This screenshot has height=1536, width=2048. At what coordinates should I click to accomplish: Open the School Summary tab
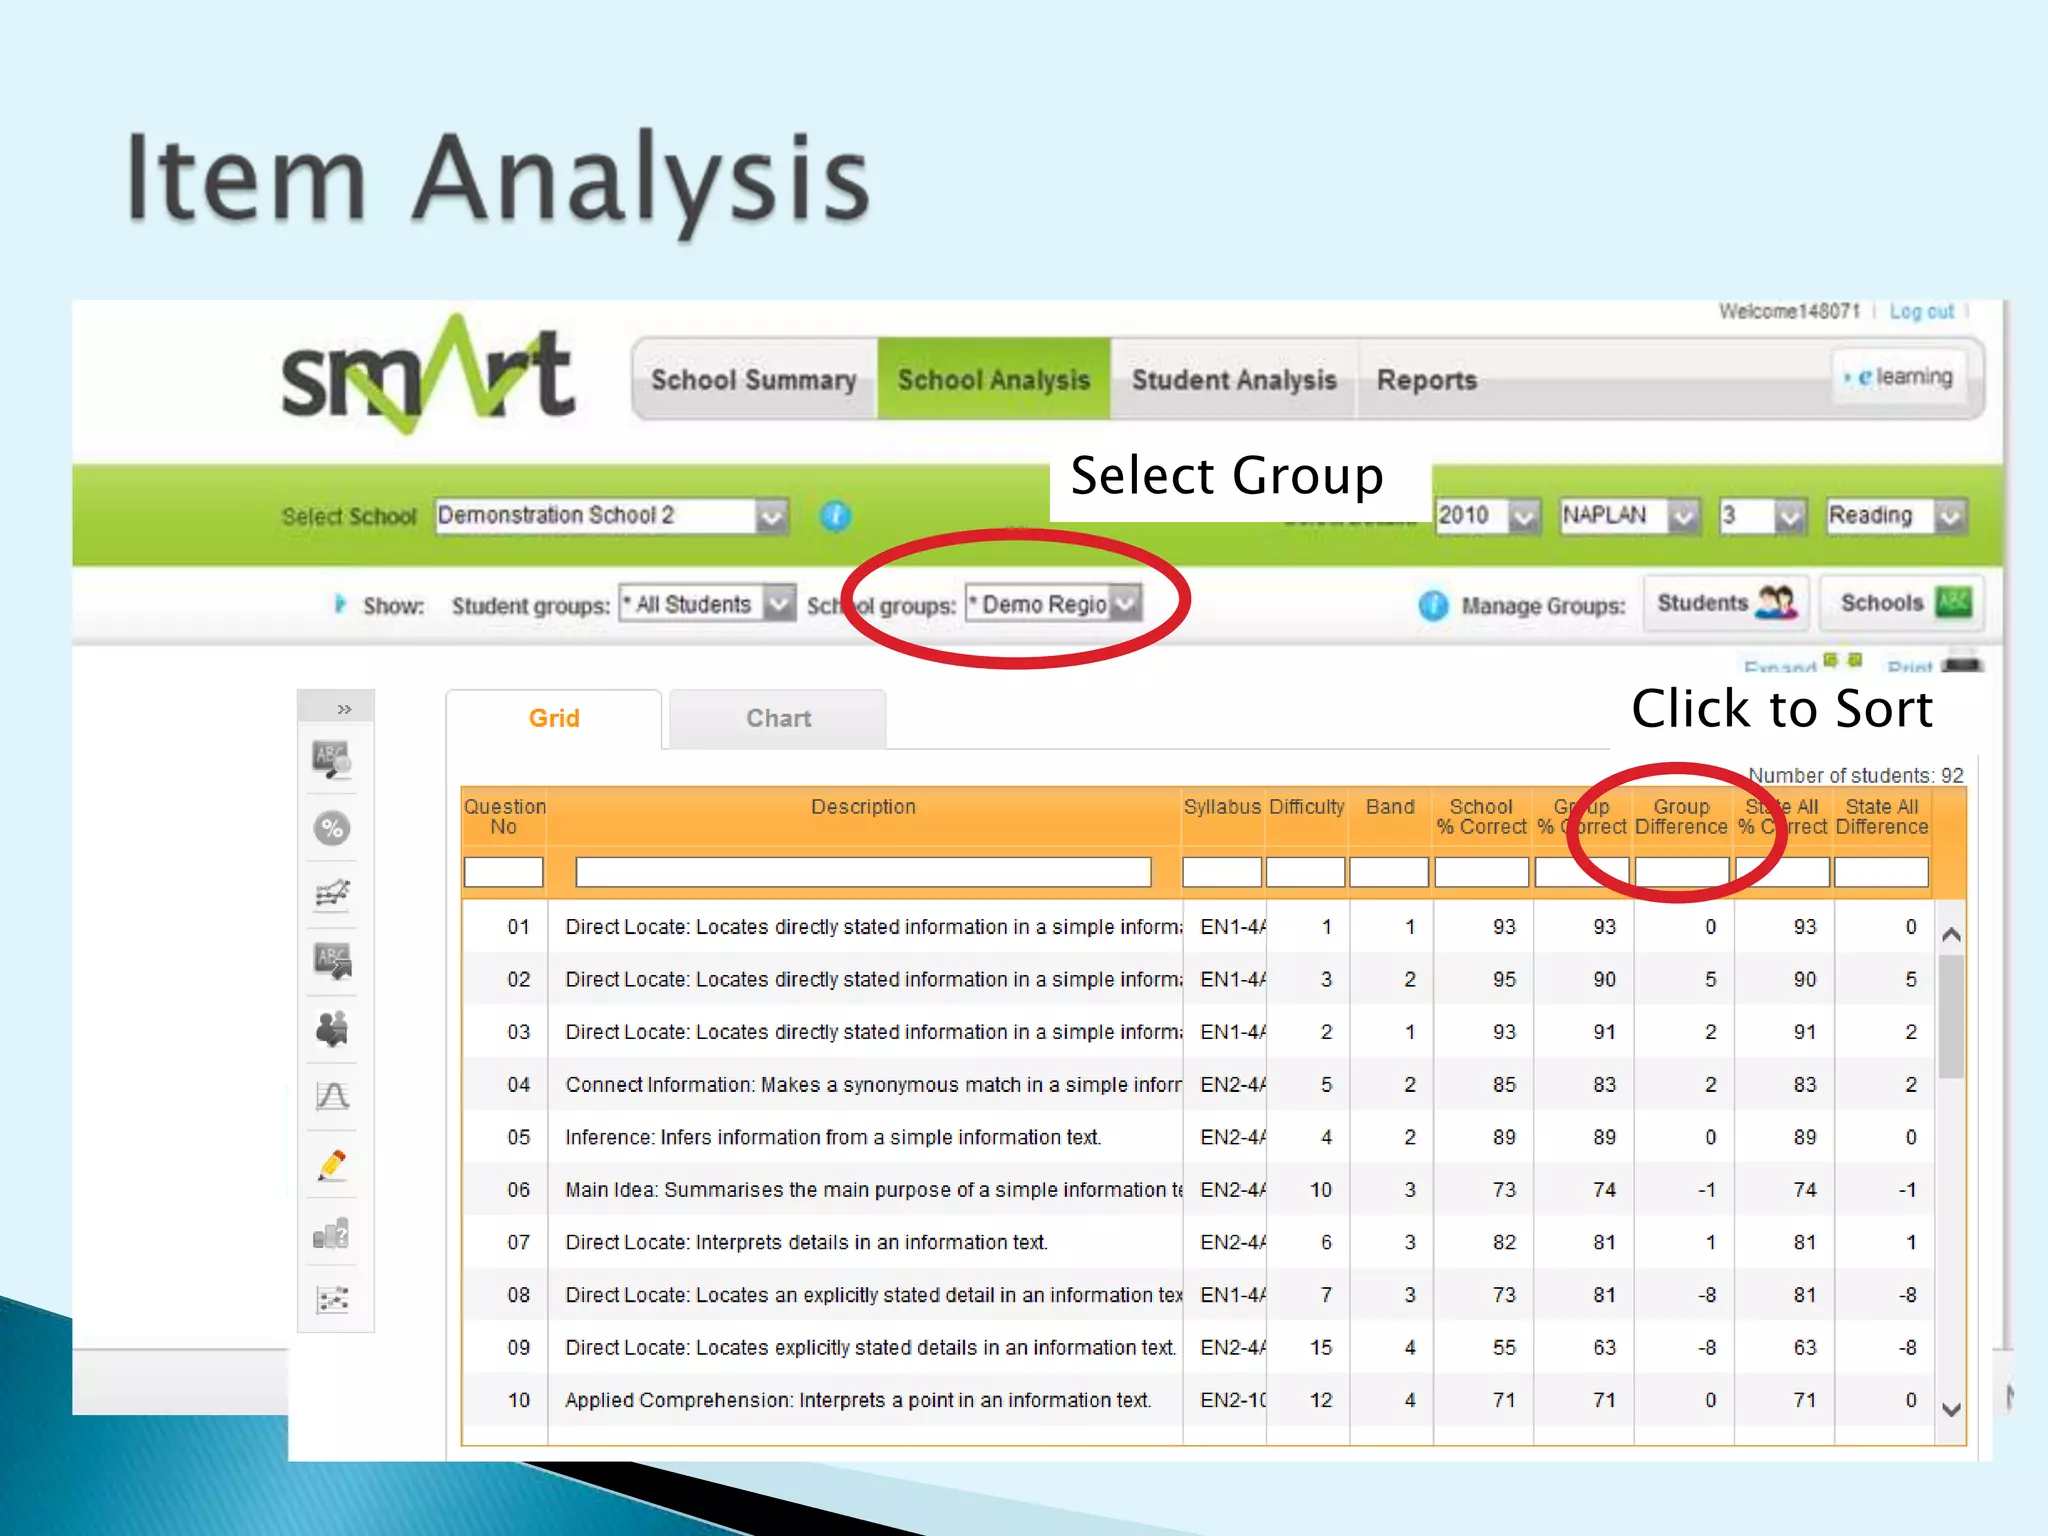(754, 380)
